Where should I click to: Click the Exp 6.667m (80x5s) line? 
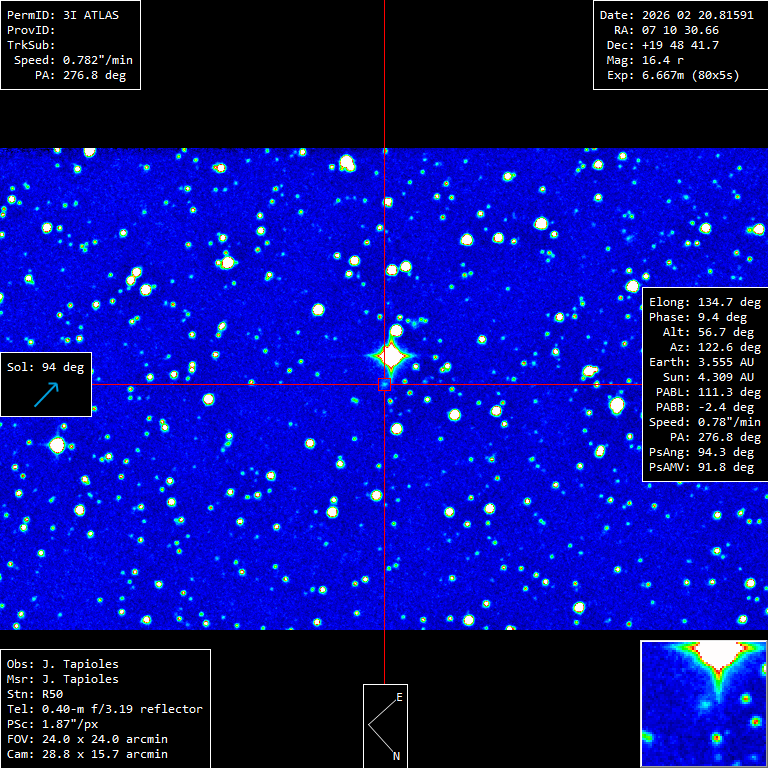pyautogui.click(x=676, y=75)
